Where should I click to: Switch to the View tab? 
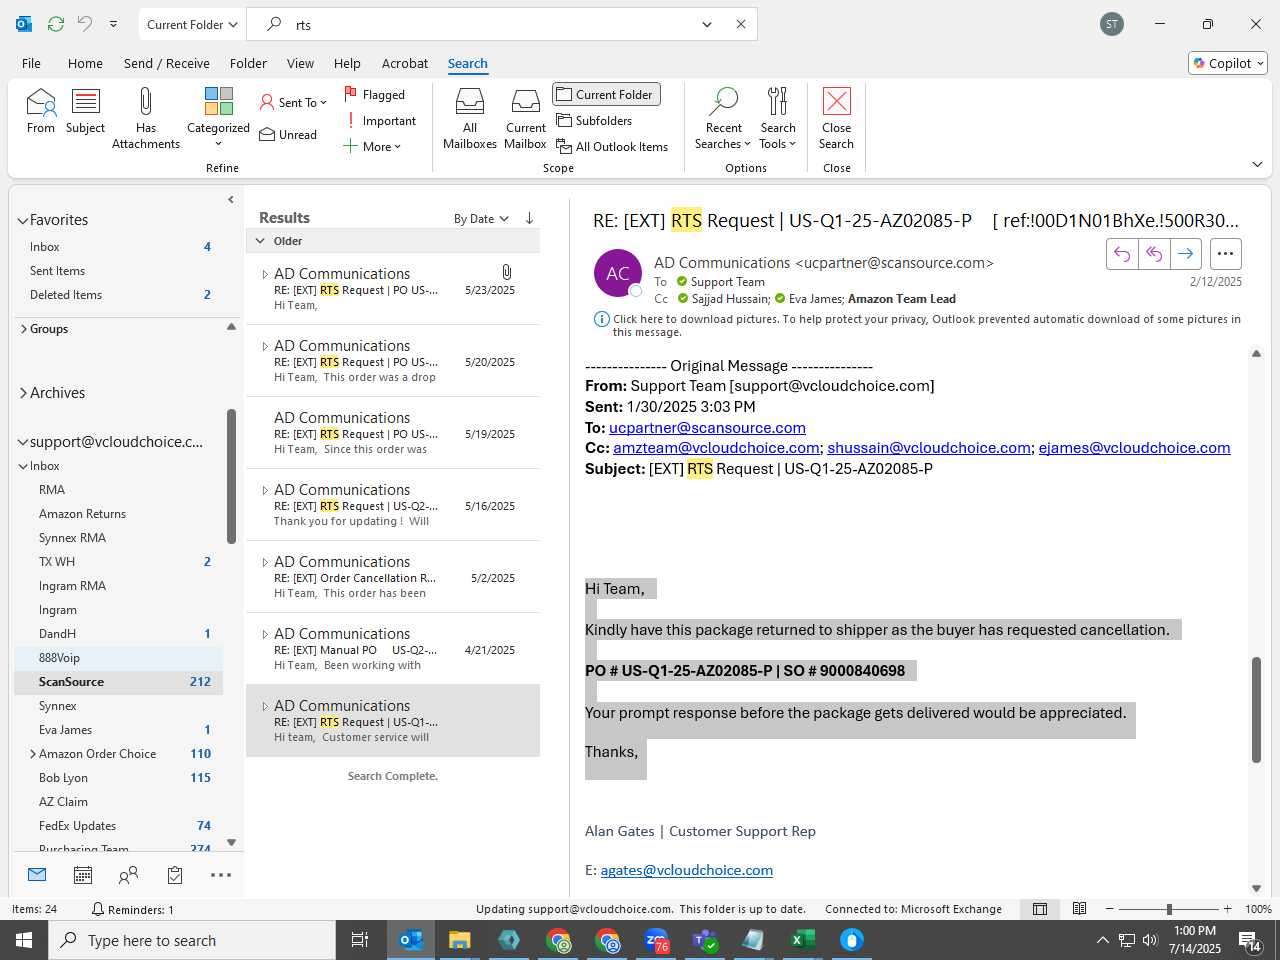[x=300, y=63]
